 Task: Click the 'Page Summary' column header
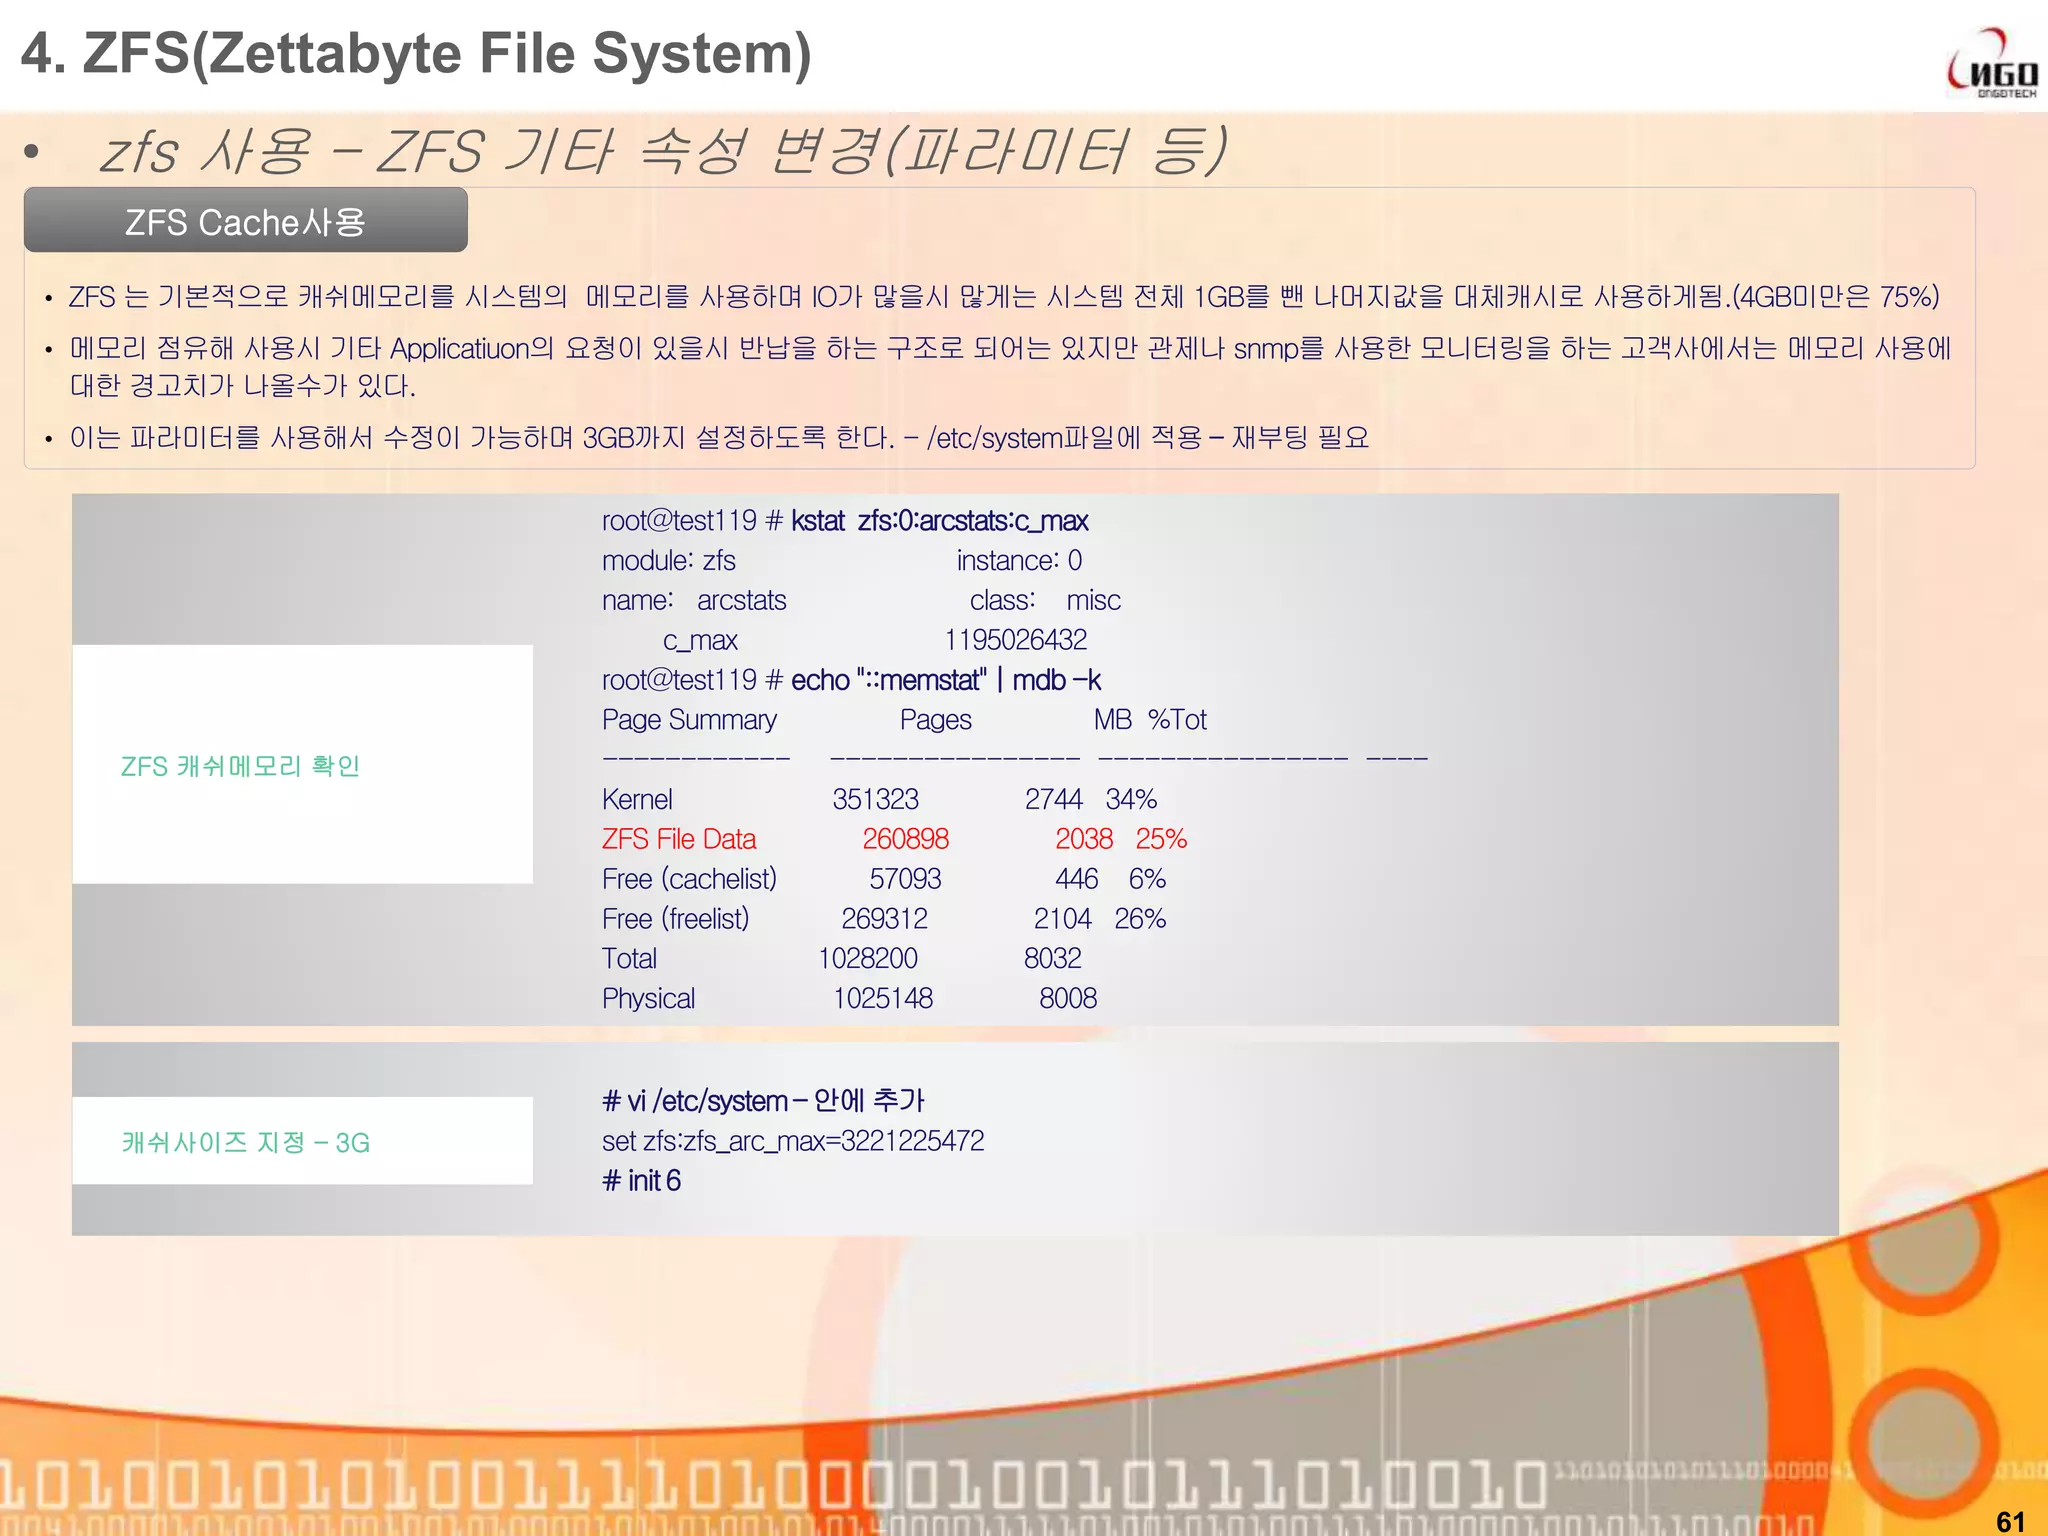689,720
